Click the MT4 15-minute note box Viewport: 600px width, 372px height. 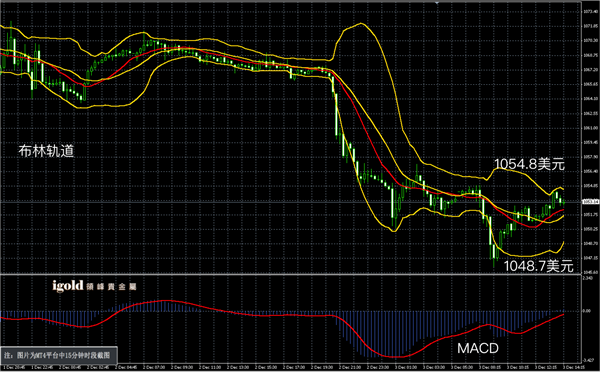(x=59, y=355)
